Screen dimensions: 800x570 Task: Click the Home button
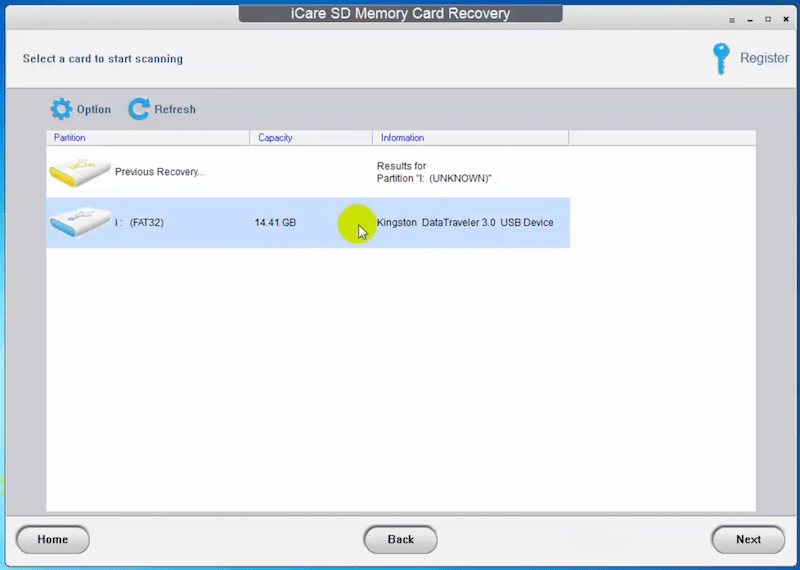tap(53, 539)
